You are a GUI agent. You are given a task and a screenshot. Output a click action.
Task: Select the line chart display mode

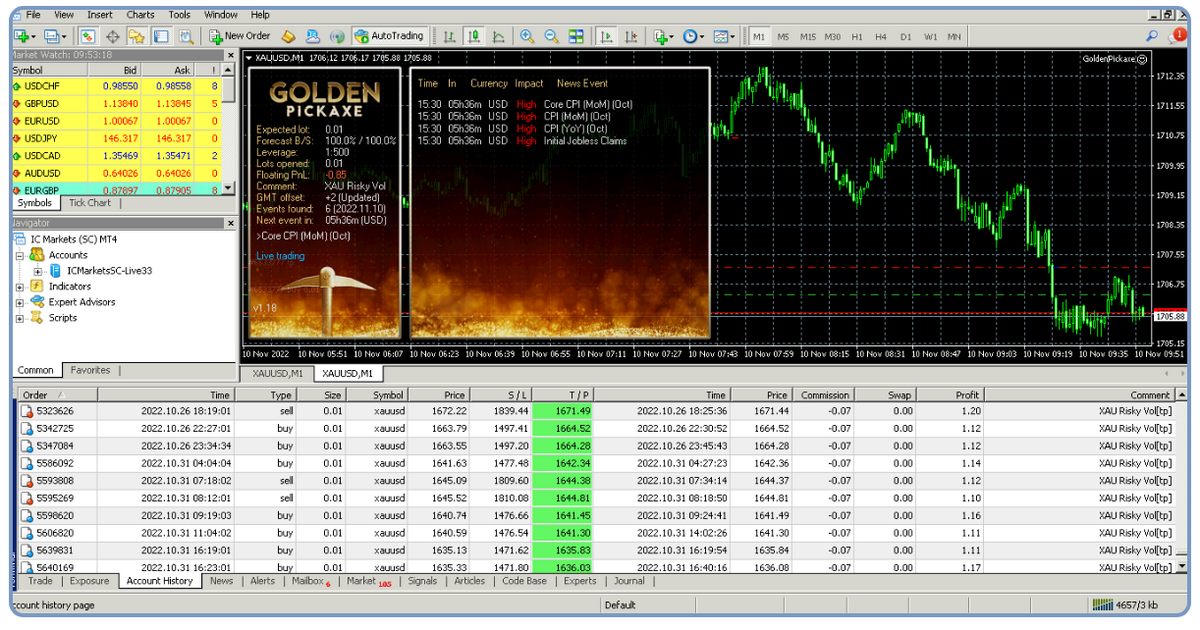tap(497, 35)
